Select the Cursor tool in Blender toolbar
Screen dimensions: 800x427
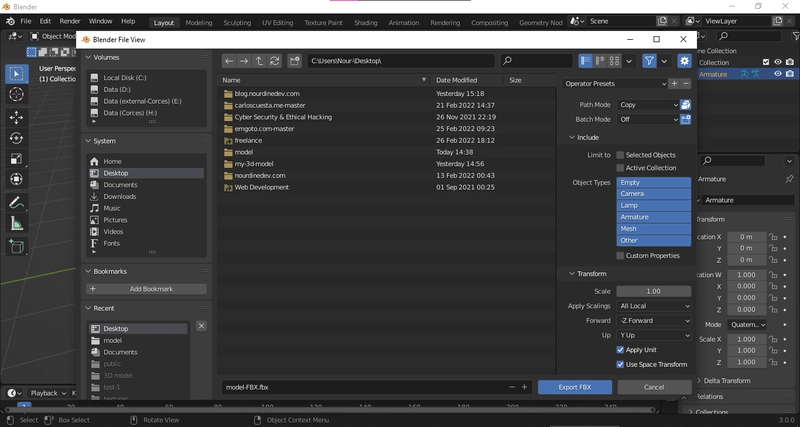coord(16,94)
